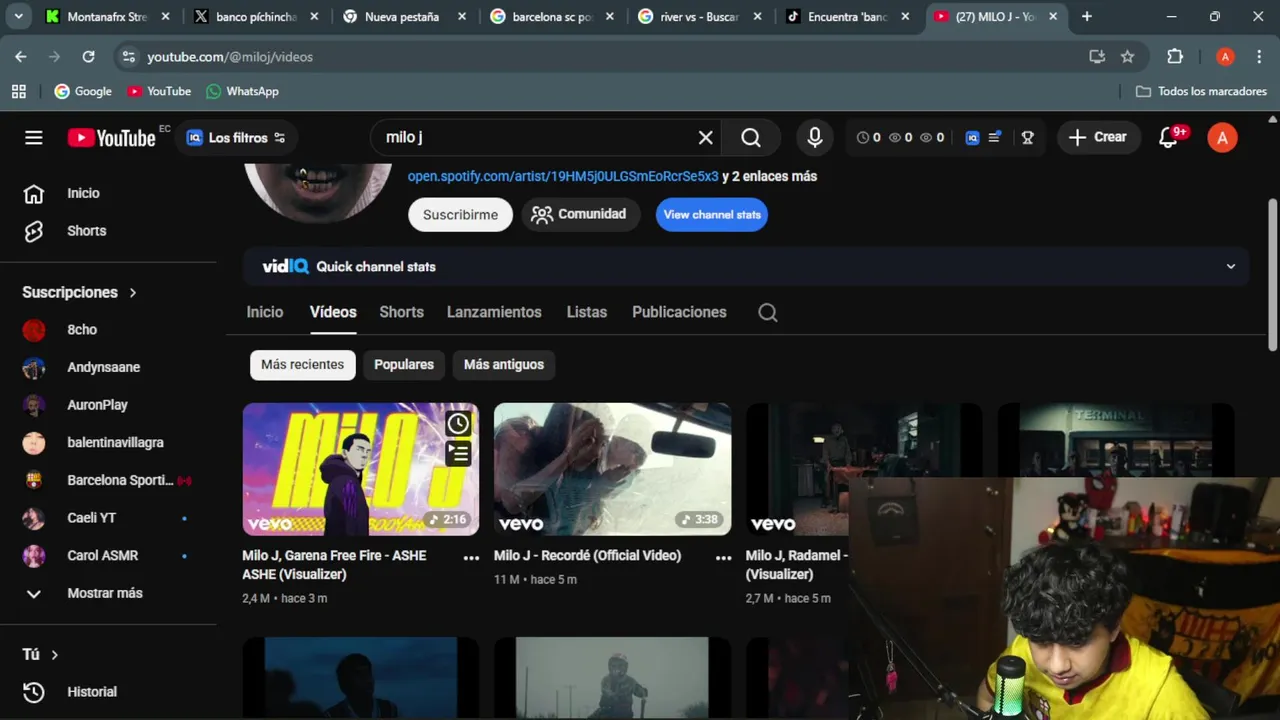Open account avatar menu in YouTube header
1280x720 pixels.
point(1222,138)
